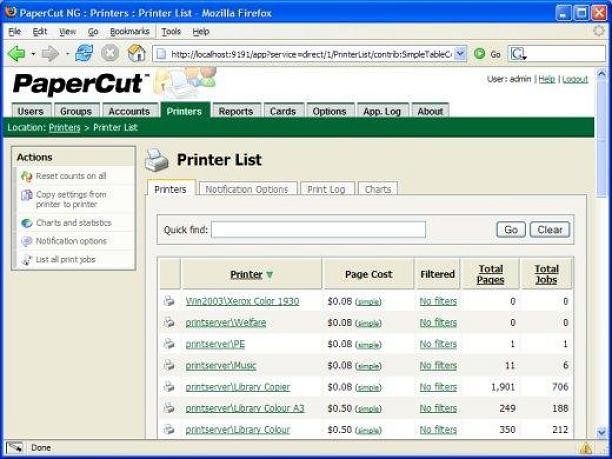Reload the page with the refresh icon
Screen dimensions: 612x459
click(x=84, y=53)
